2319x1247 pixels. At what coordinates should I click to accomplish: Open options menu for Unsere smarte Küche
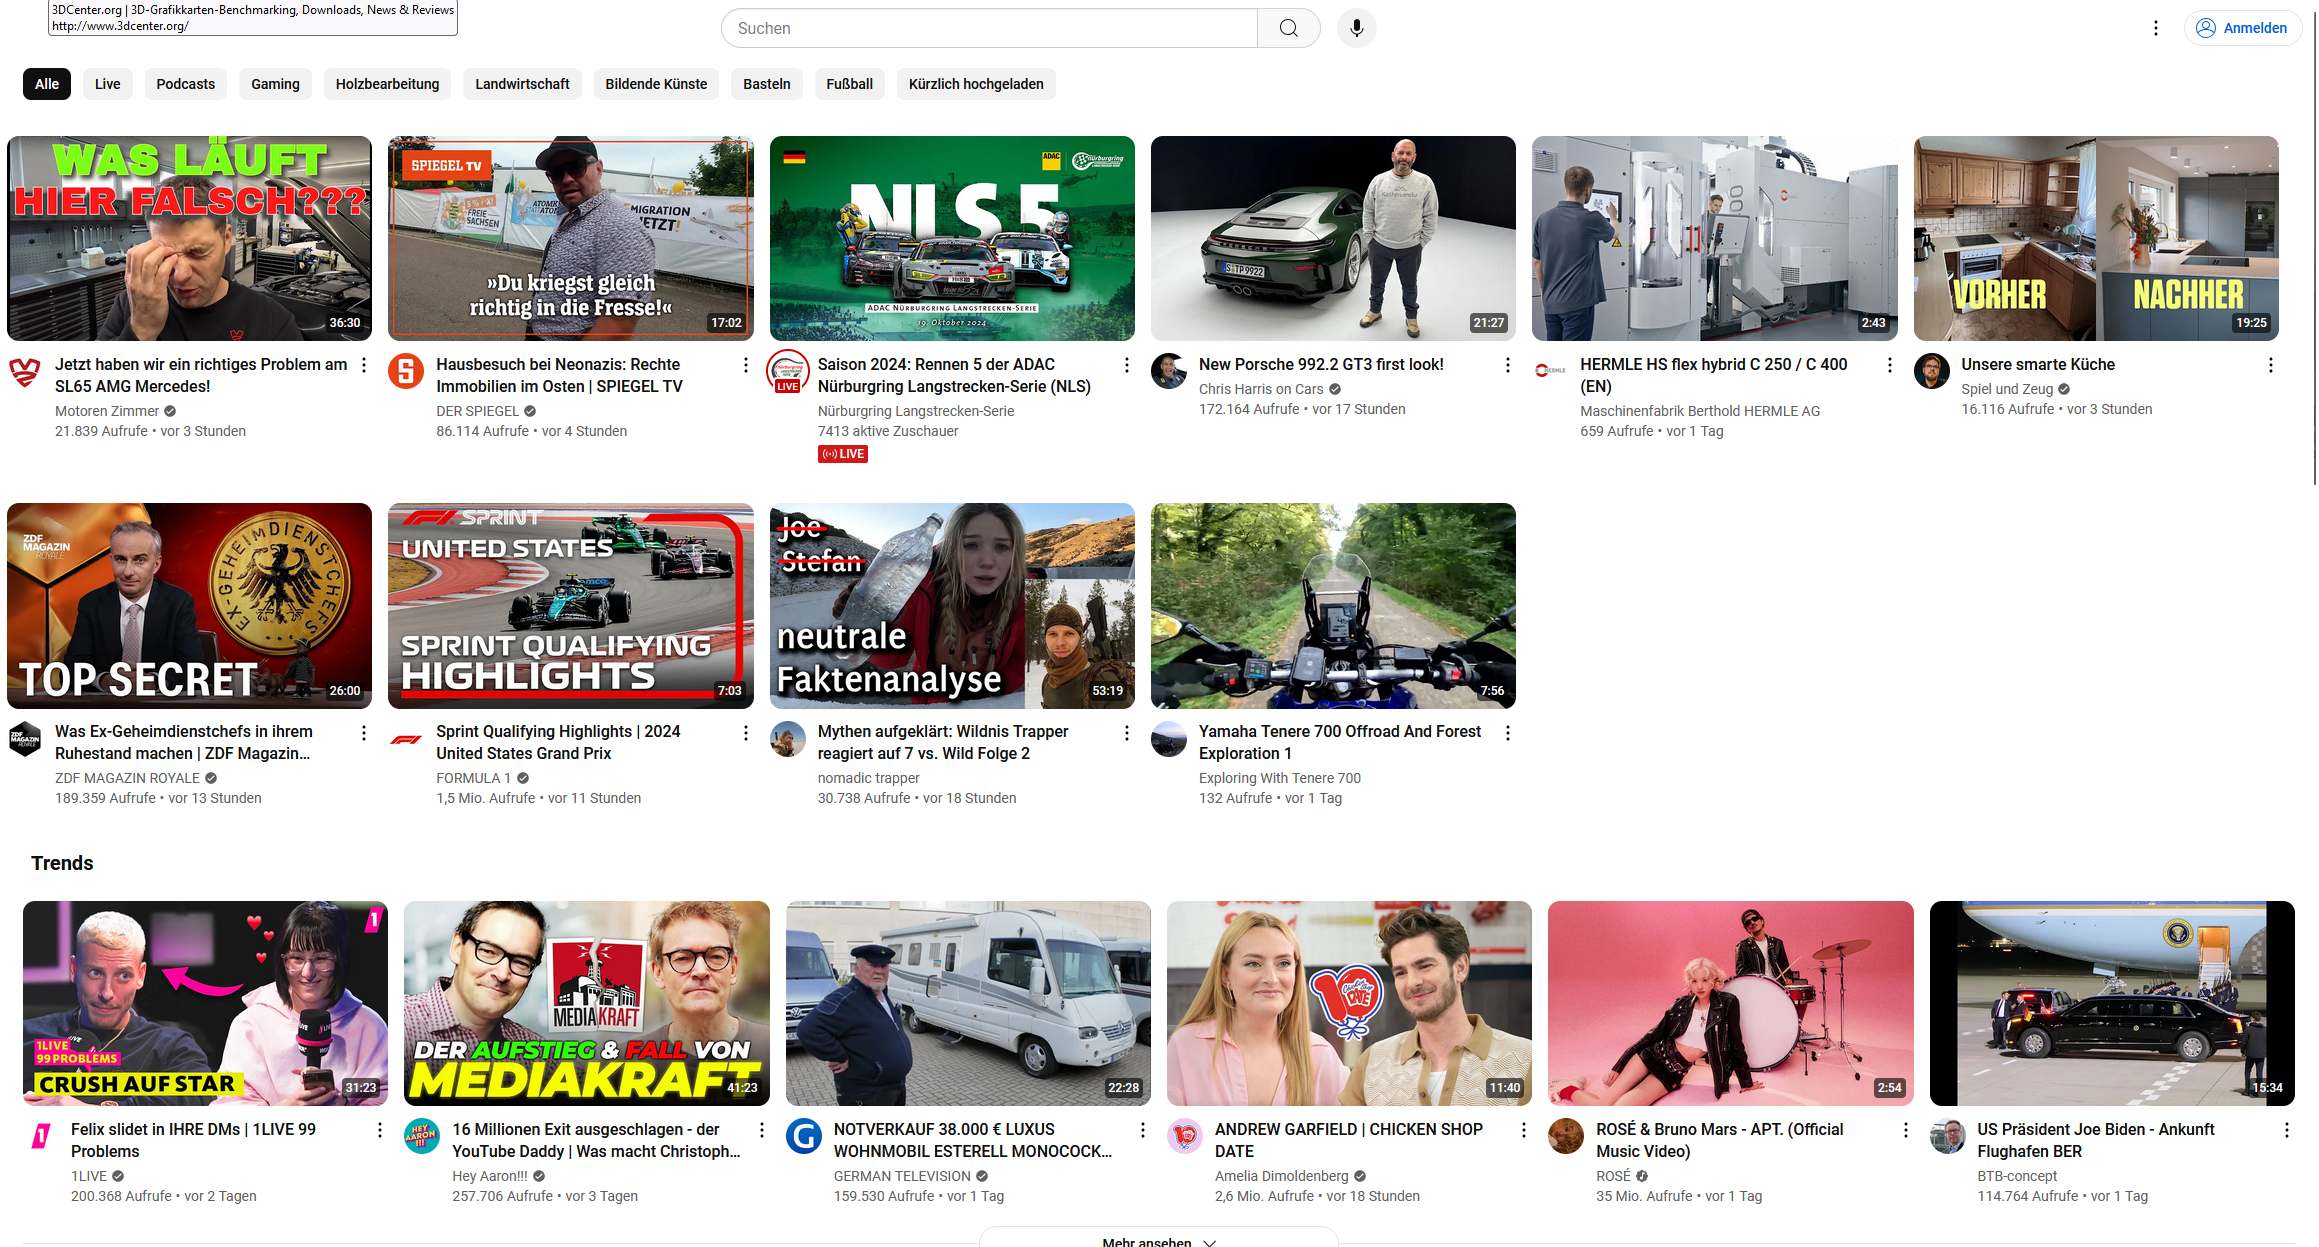tap(2270, 365)
